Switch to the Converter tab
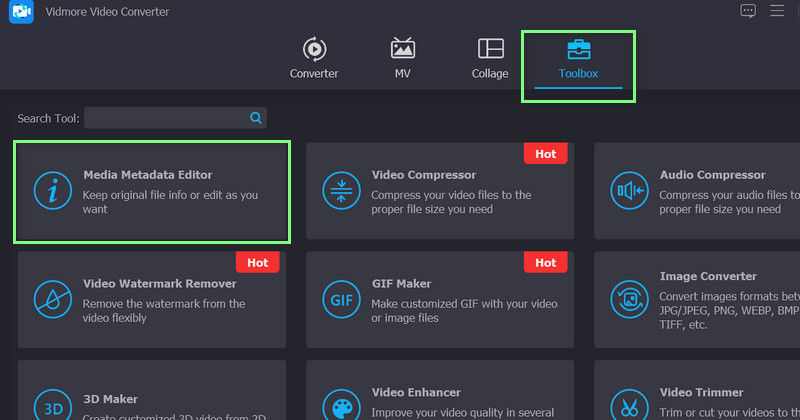The image size is (800, 420). coord(314,58)
